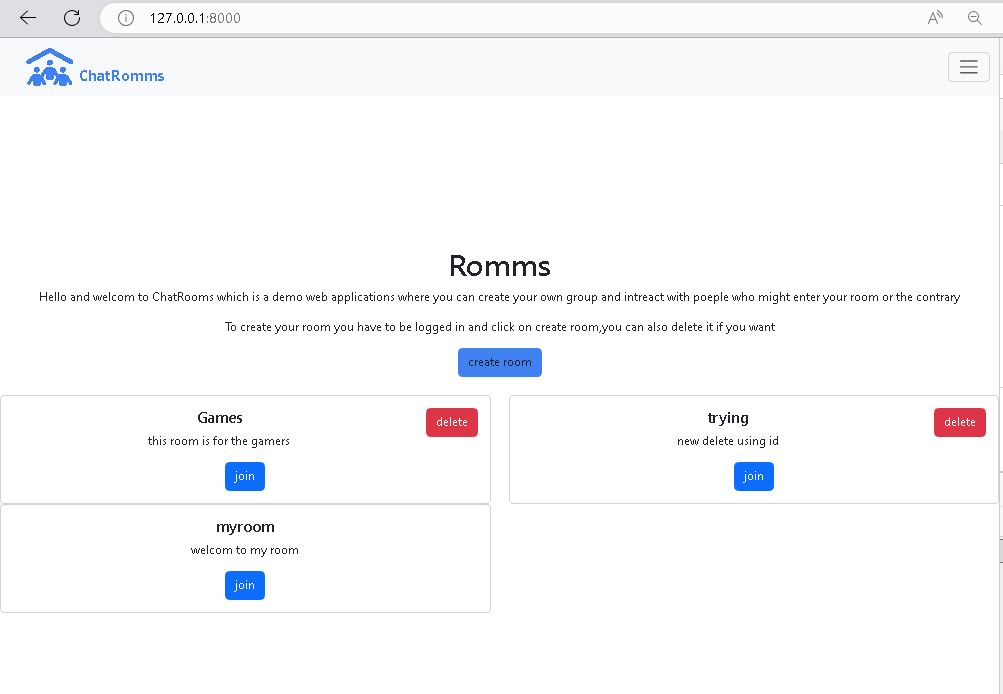
Task: Delete the trying room
Action: pos(959,422)
